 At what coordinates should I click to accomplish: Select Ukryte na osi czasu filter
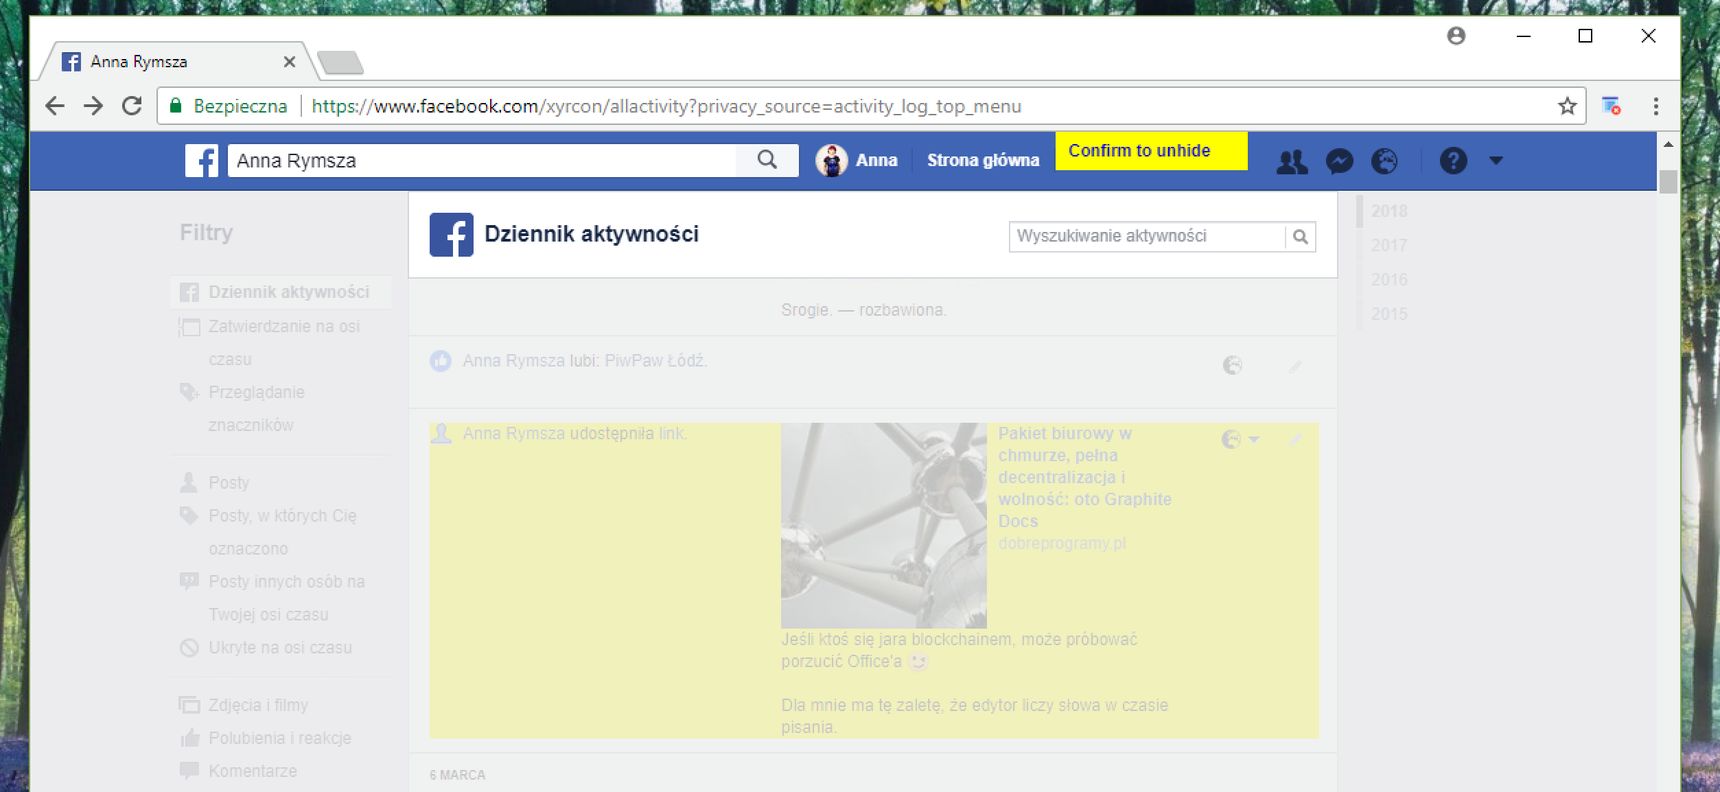click(x=280, y=647)
